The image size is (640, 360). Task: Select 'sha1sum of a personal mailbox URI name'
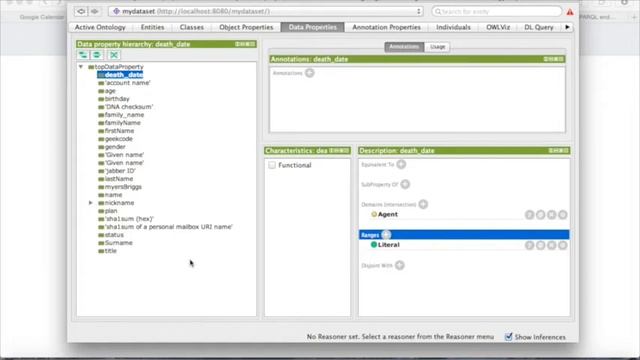pyautogui.click(x=165, y=227)
